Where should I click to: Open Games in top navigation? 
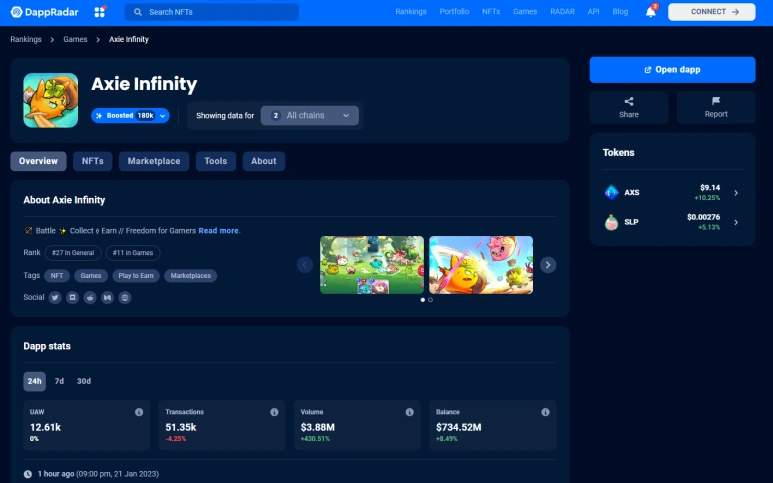pos(525,11)
